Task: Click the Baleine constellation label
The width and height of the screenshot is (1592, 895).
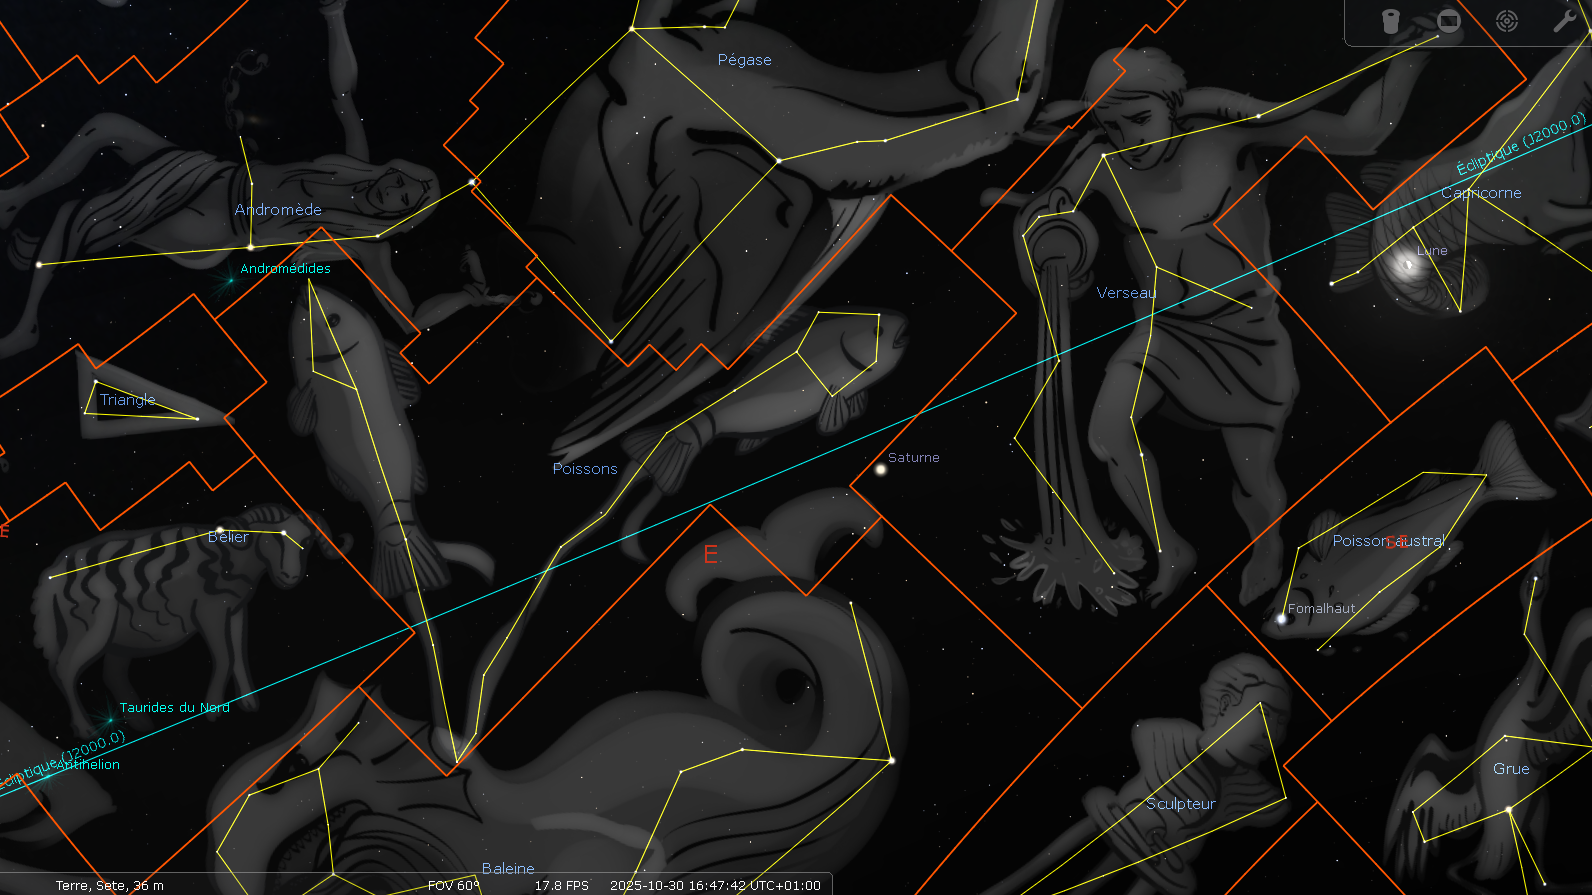Action: tap(508, 868)
